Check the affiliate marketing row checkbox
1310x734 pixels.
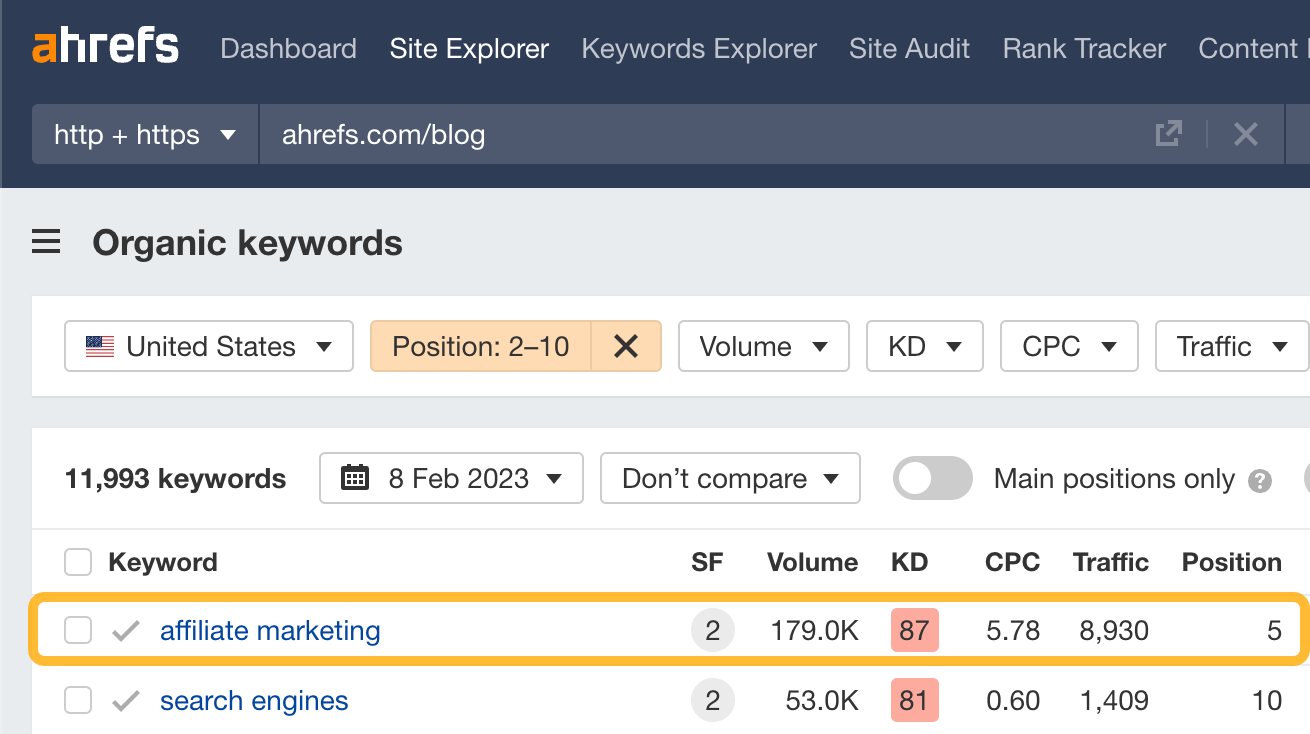[x=77, y=630]
